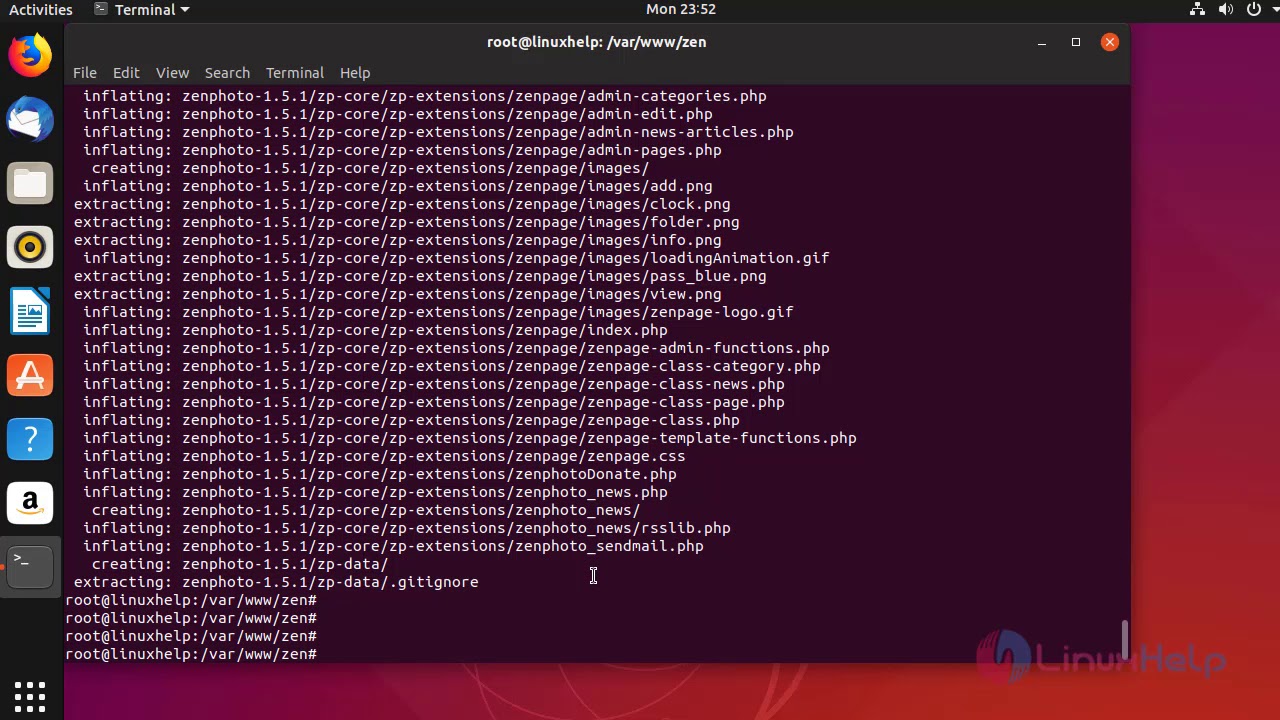Image resolution: width=1280 pixels, height=720 pixels.
Task: Open Firefox from the dock
Action: click(30, 55)
